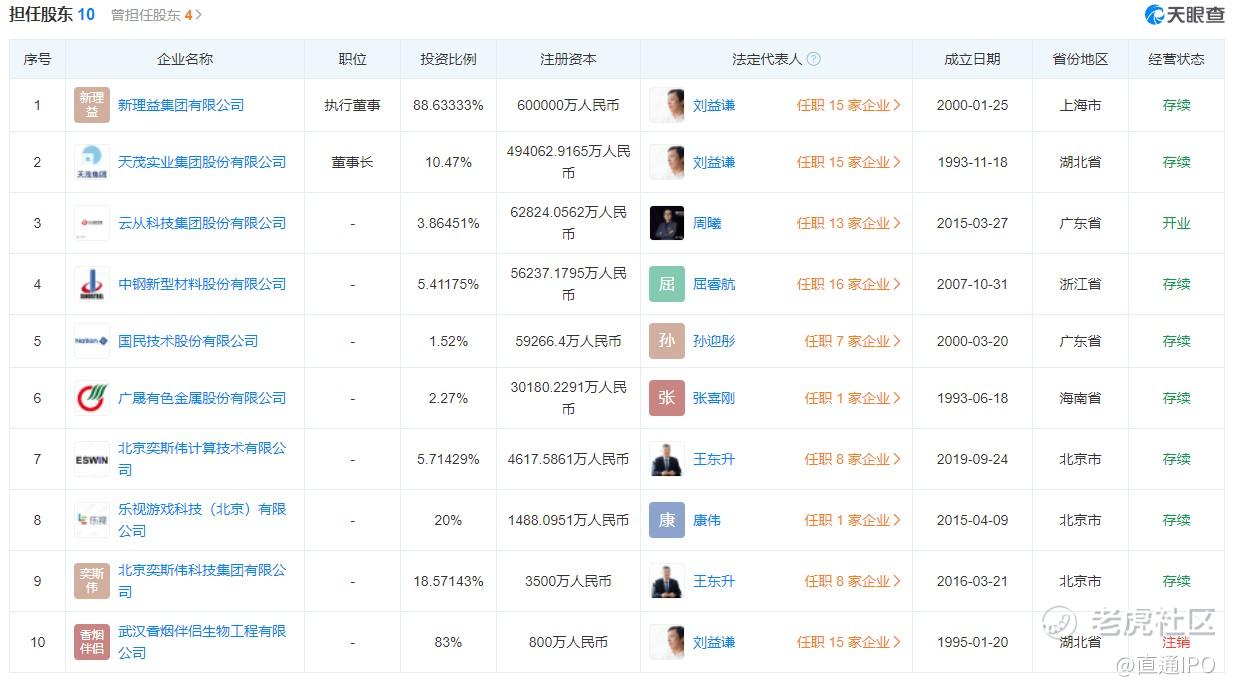Click the 88.63333% investment ratio cell
This screenshot has height=693, width=1239.
(x=448, y=105)
